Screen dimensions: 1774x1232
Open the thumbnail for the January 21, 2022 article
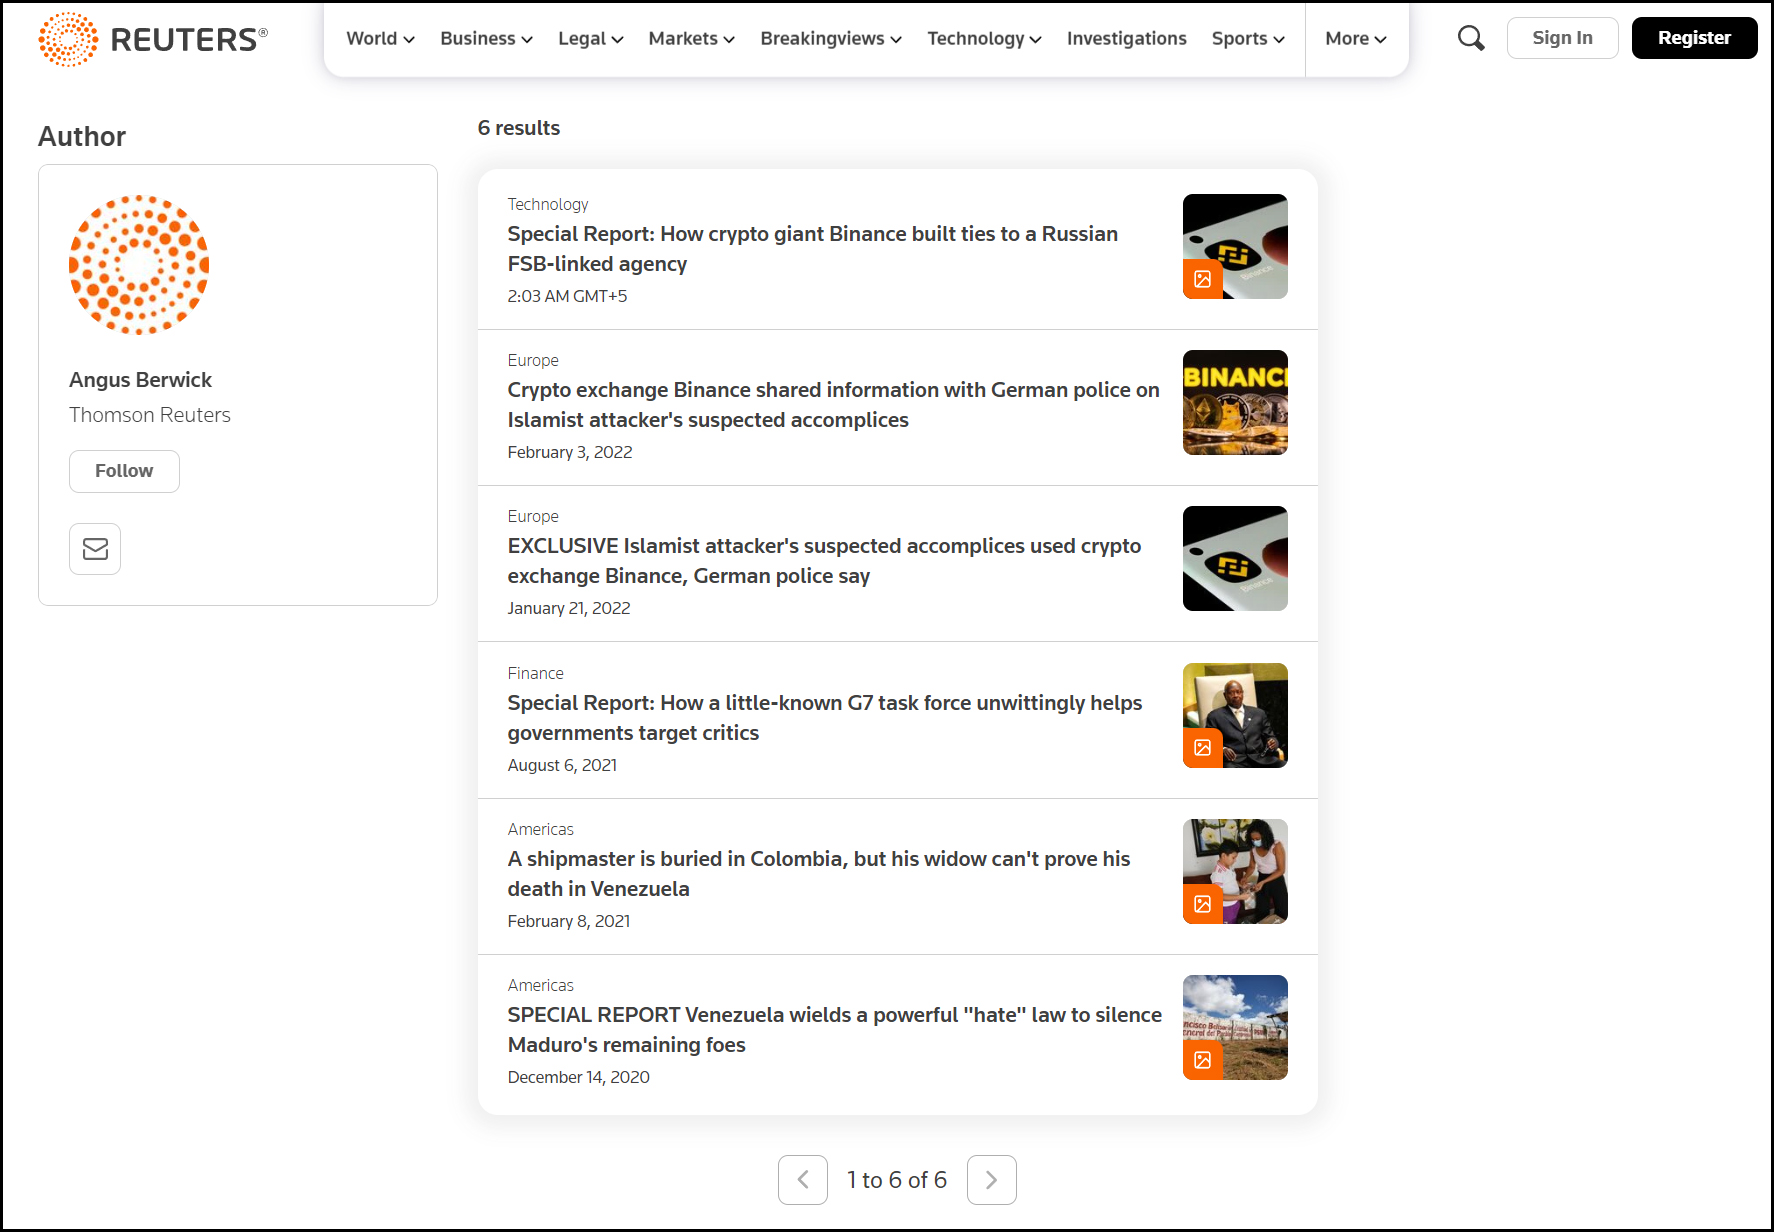pyautogui.click(x=1235, y=558)
